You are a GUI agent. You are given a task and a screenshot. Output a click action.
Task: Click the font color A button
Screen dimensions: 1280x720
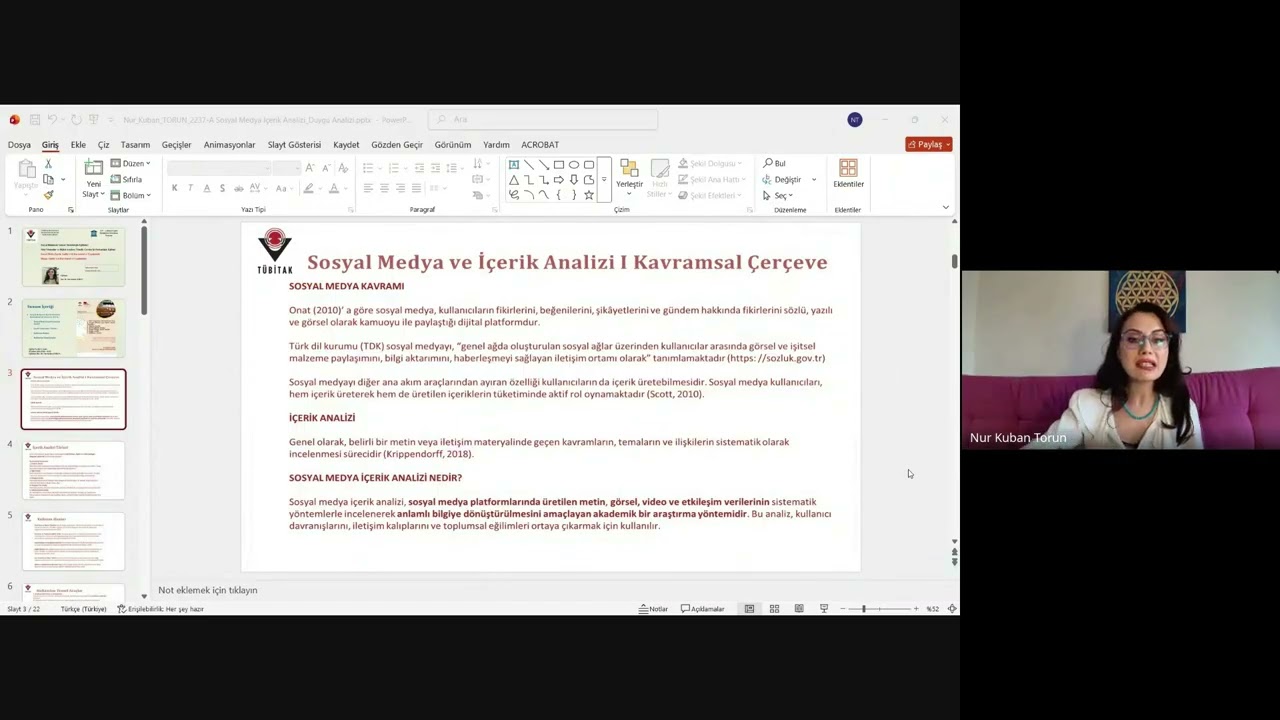coord(334,188)
